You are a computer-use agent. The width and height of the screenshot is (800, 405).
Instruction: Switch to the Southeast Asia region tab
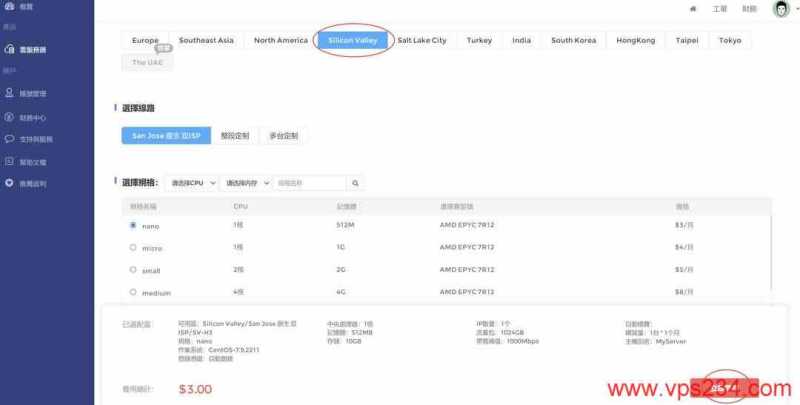point(206,40)
